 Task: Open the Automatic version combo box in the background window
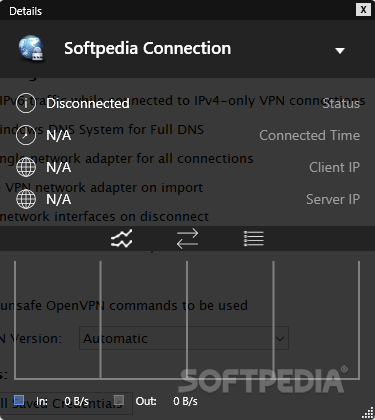point(184,338)
